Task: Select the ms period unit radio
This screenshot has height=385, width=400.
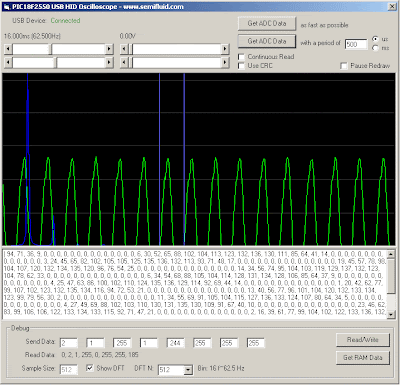Action: coord(376,48)
